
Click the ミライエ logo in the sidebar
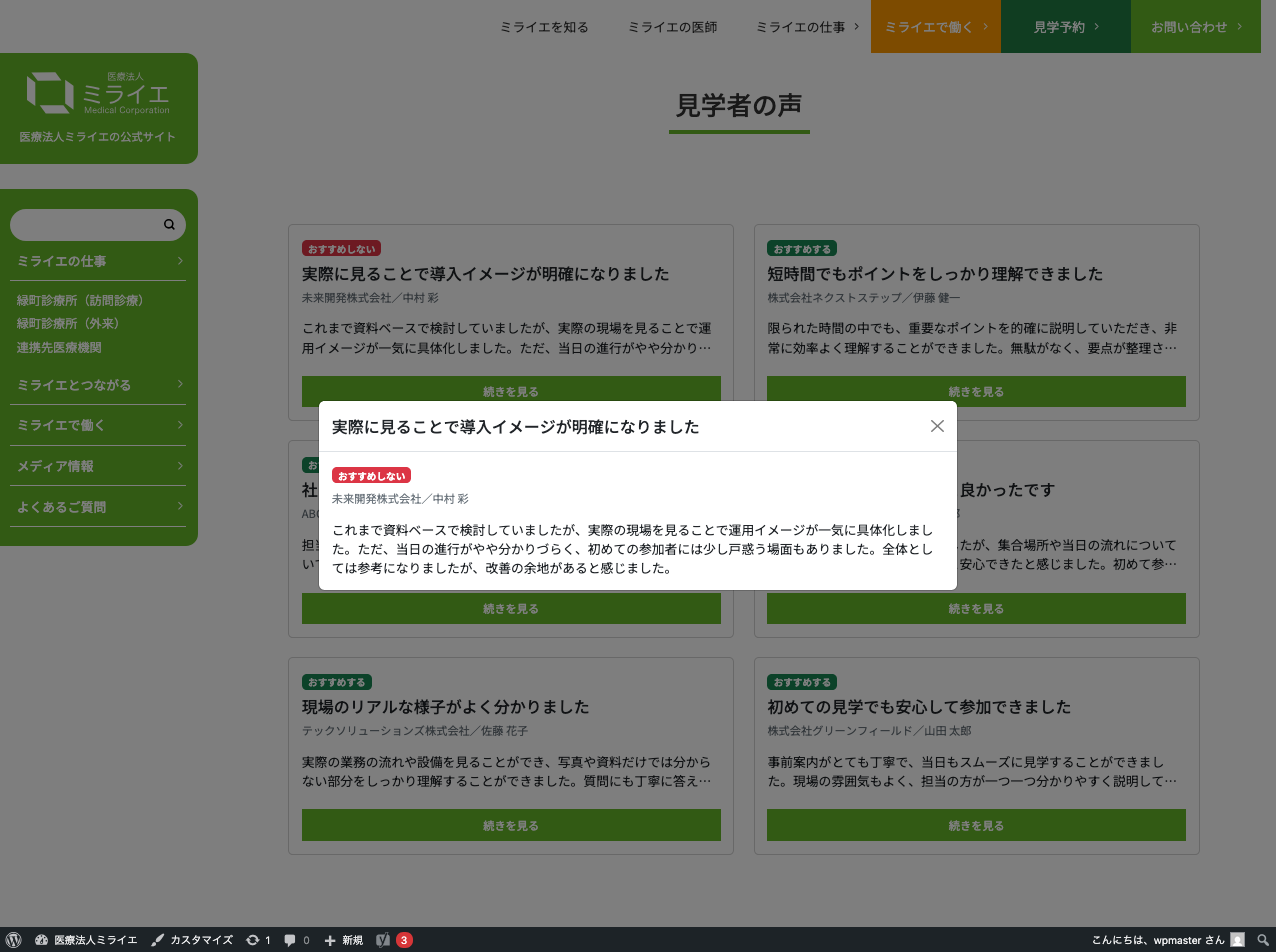coord(98,93)
